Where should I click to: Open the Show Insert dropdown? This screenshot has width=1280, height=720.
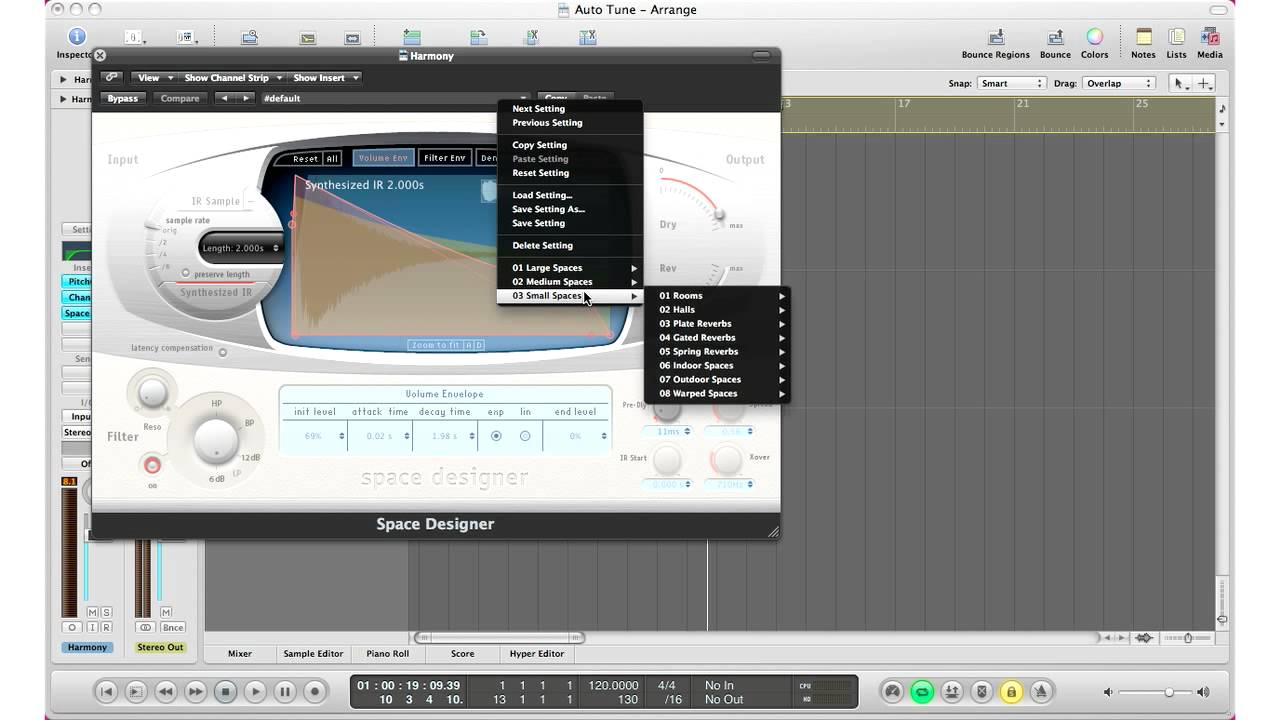(325, 77)
